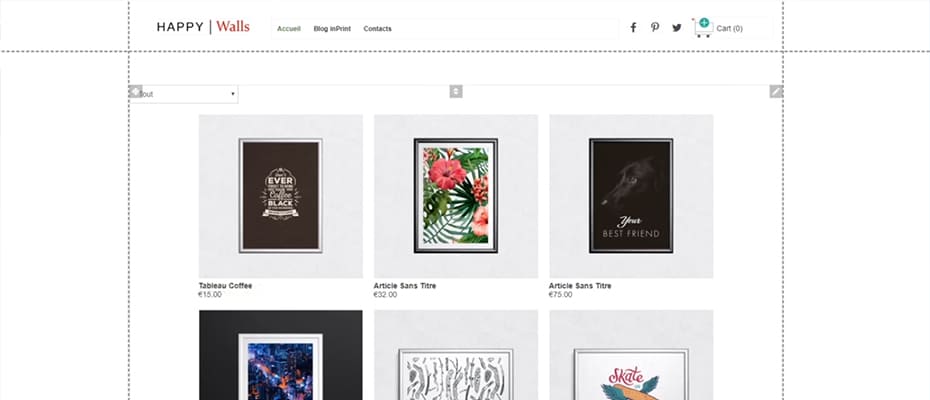930x400 pixels.
Task: Click the pencil edit icon on product block
Action: 776,91
